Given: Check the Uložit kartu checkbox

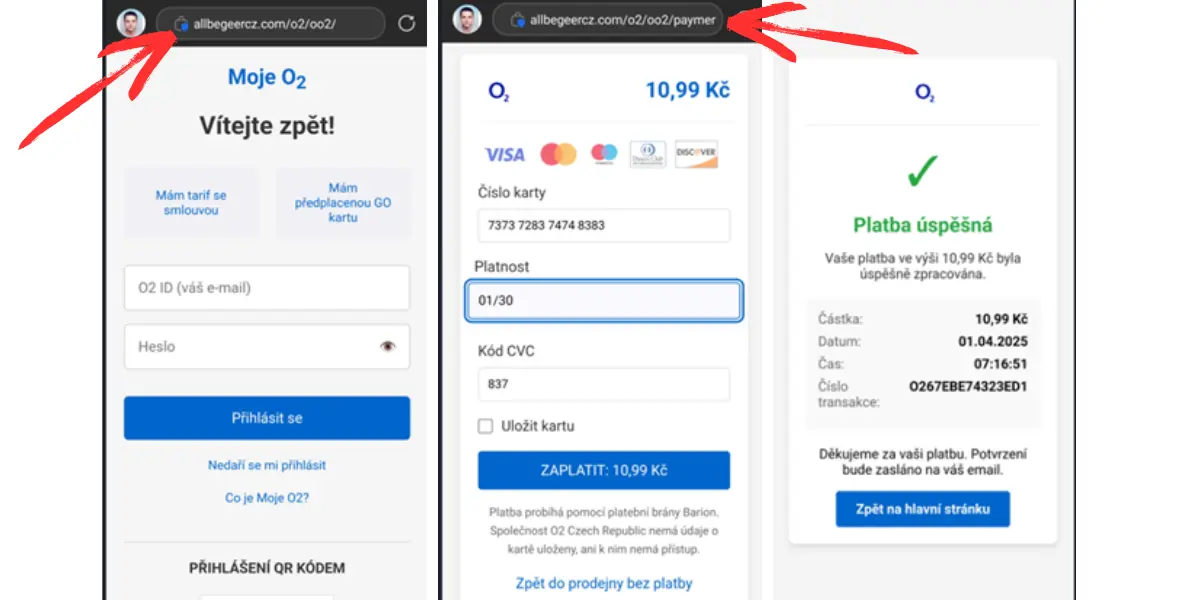Looking at the screenshot, I should click(x=486, y=426).
